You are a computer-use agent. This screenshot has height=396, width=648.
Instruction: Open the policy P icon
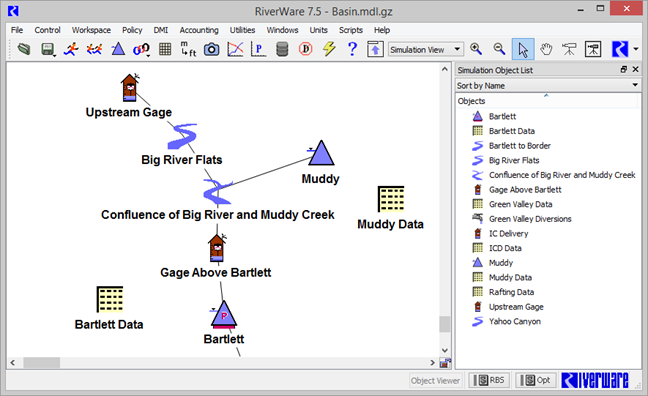258,49
